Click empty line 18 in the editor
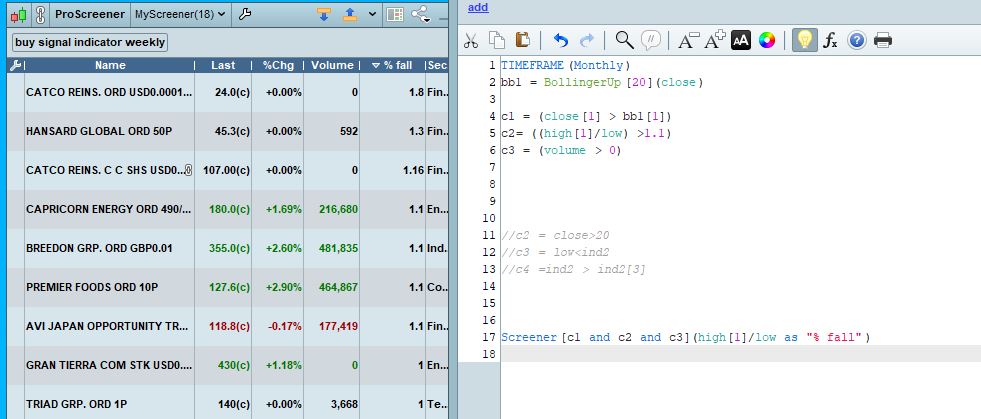Screen dimensions: 981x419 coord(741,354)
